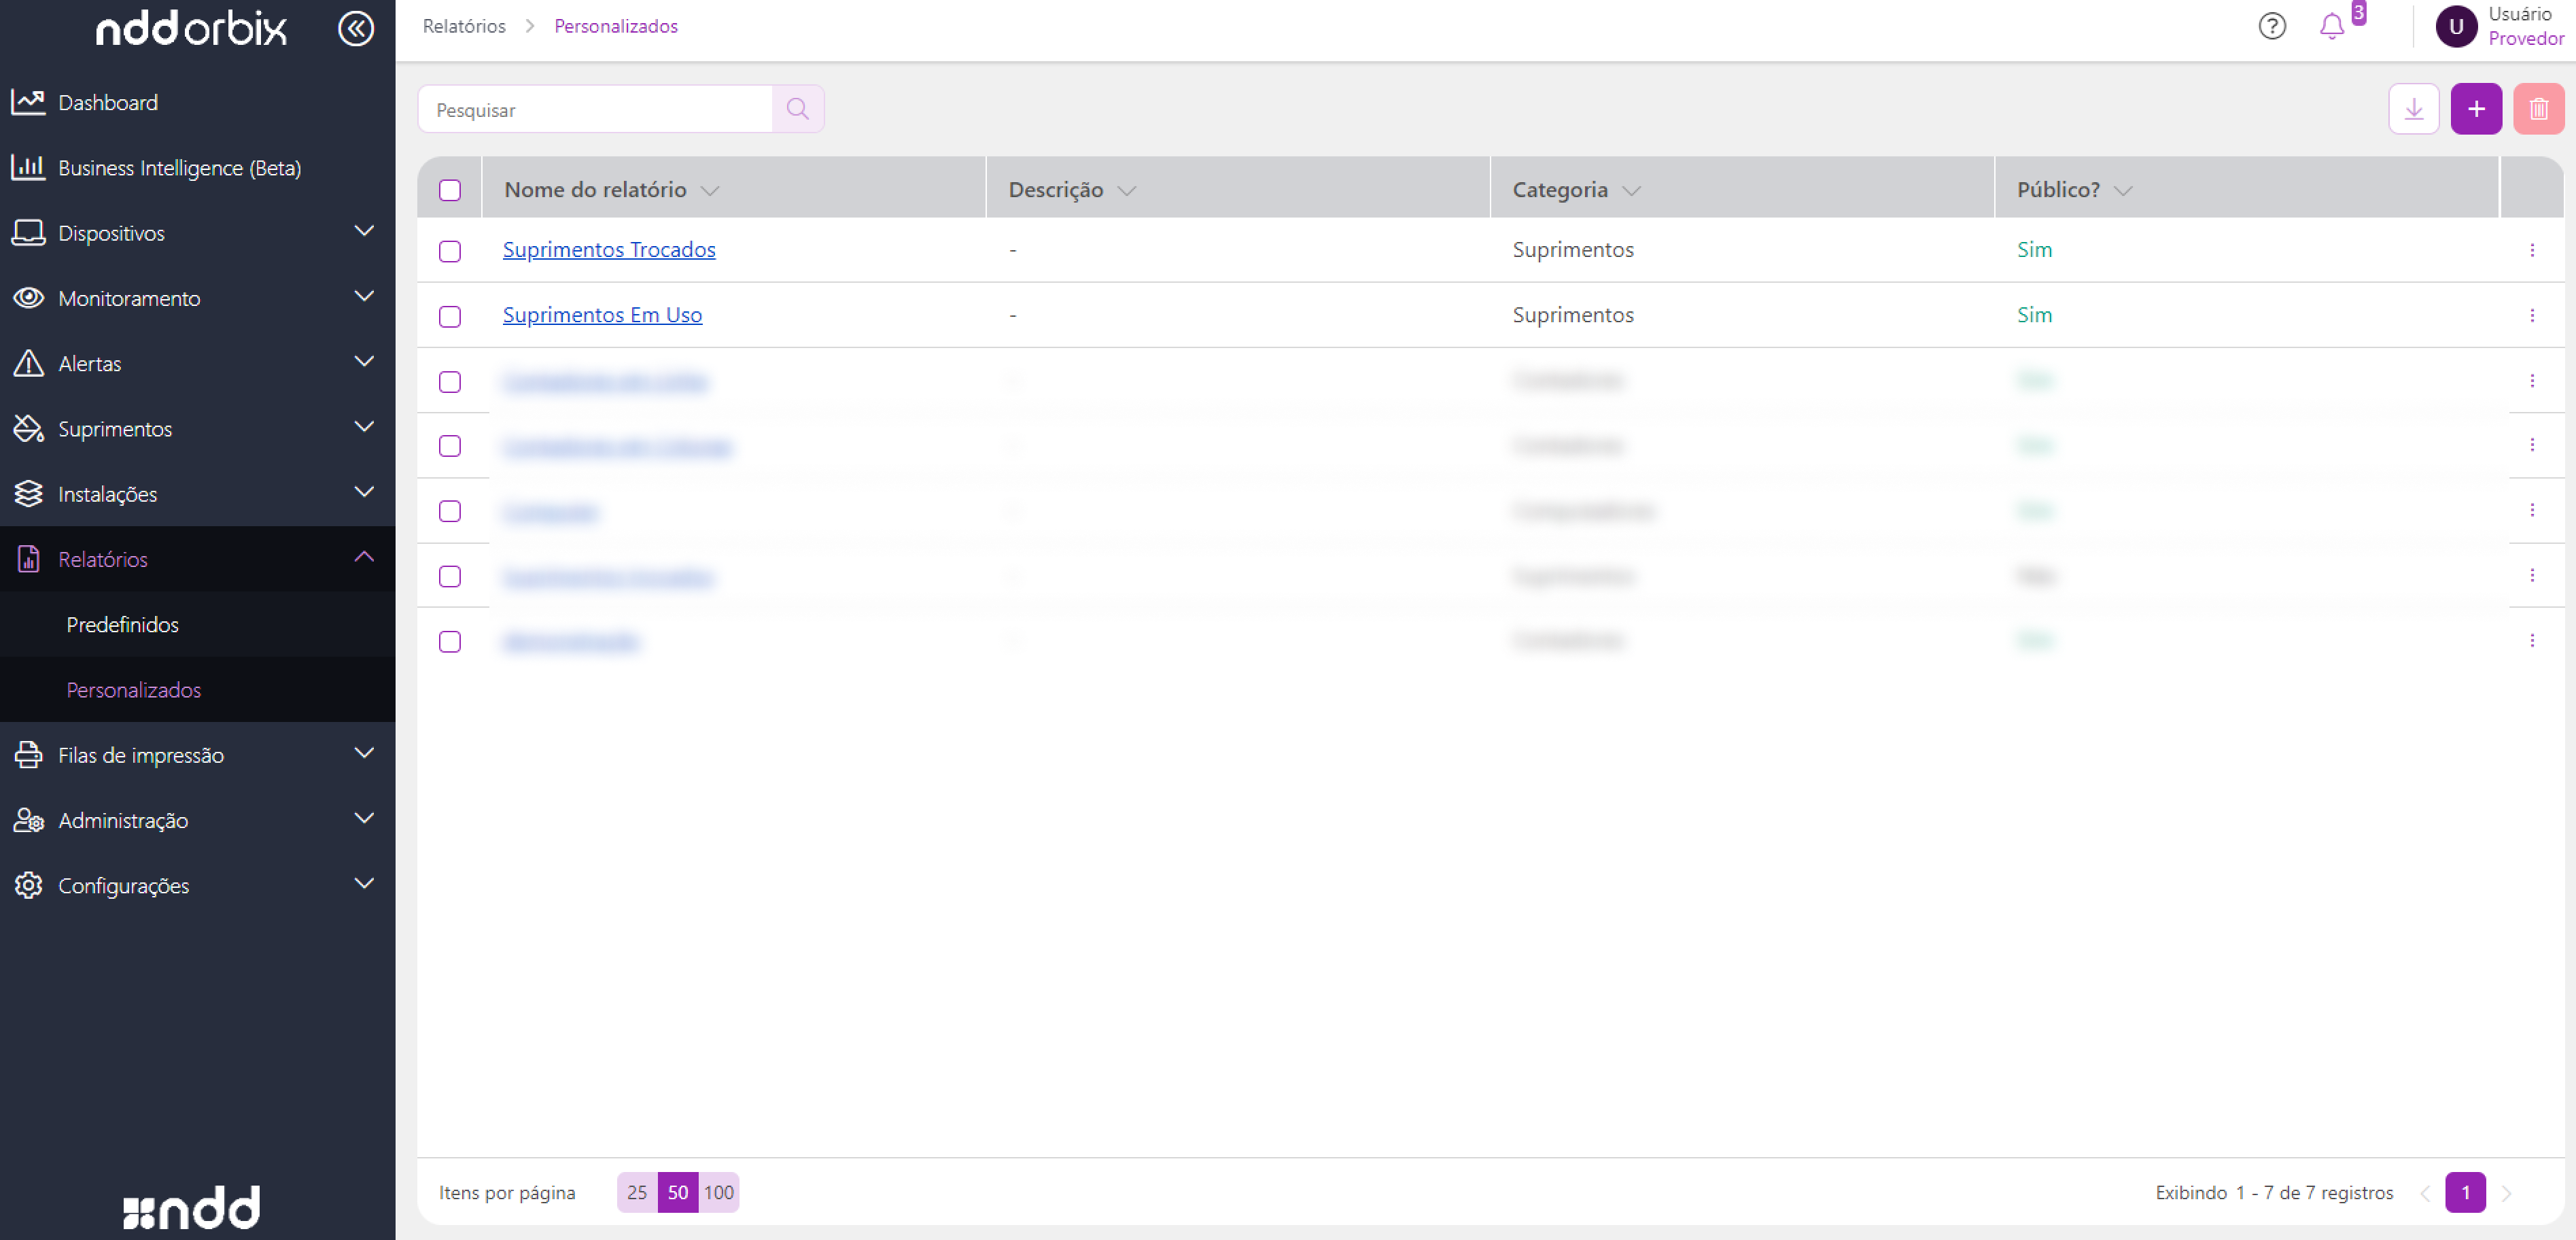Click the Filas de impressão printer icon
This screenshot has width=2576, height=1240.
pyautogui.click(x=28, y=754)
